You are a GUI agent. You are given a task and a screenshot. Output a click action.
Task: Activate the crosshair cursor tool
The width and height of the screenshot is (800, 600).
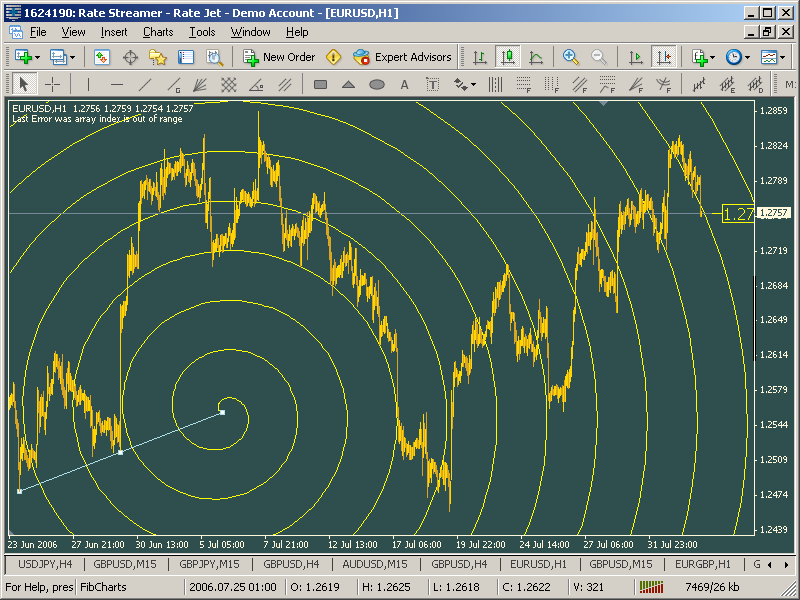[53, 84]
